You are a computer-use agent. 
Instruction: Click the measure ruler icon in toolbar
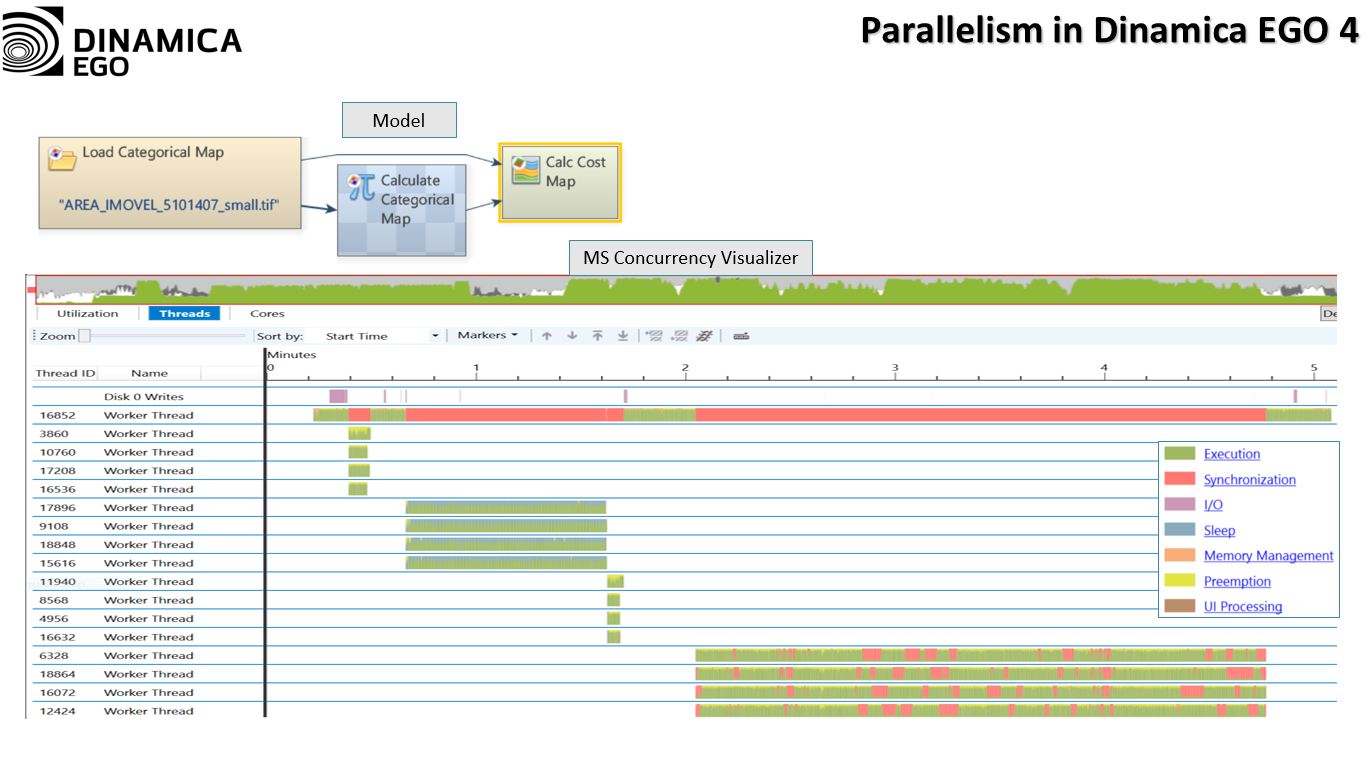pos(741,336)
